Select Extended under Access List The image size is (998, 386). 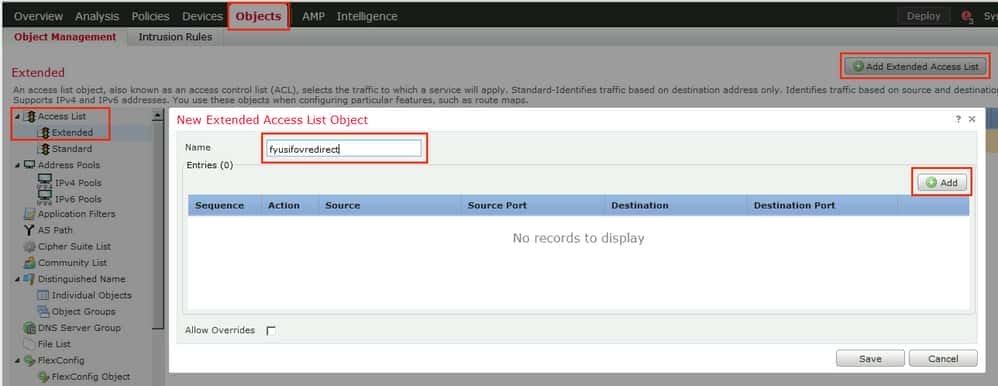click(73, 132)
